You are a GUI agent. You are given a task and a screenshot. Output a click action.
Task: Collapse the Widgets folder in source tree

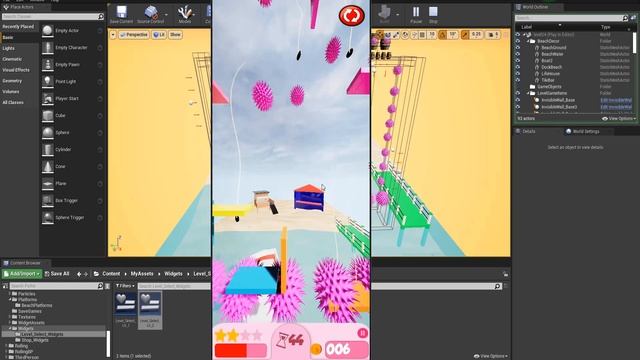pos(10,329)
